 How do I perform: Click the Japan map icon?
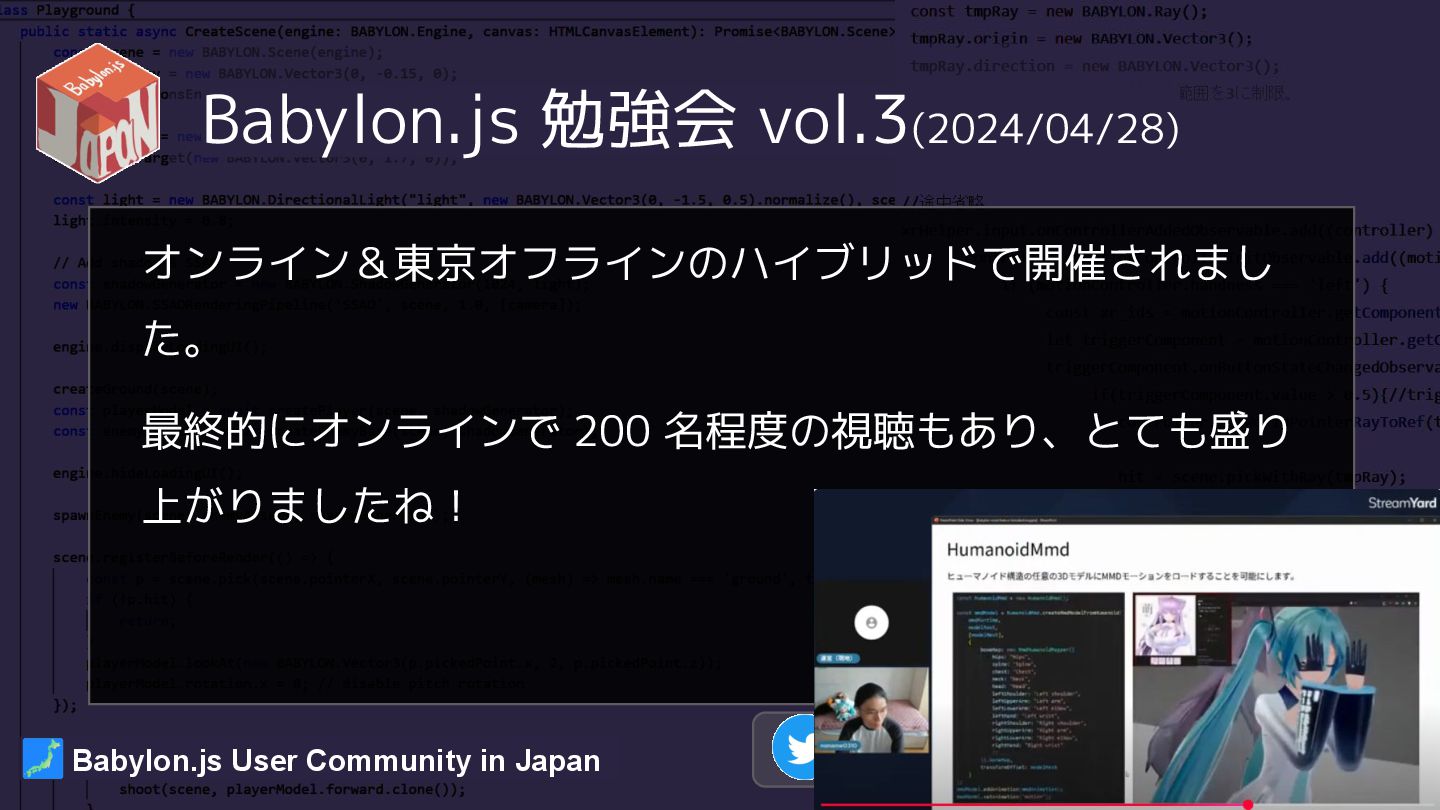[42, 759]
